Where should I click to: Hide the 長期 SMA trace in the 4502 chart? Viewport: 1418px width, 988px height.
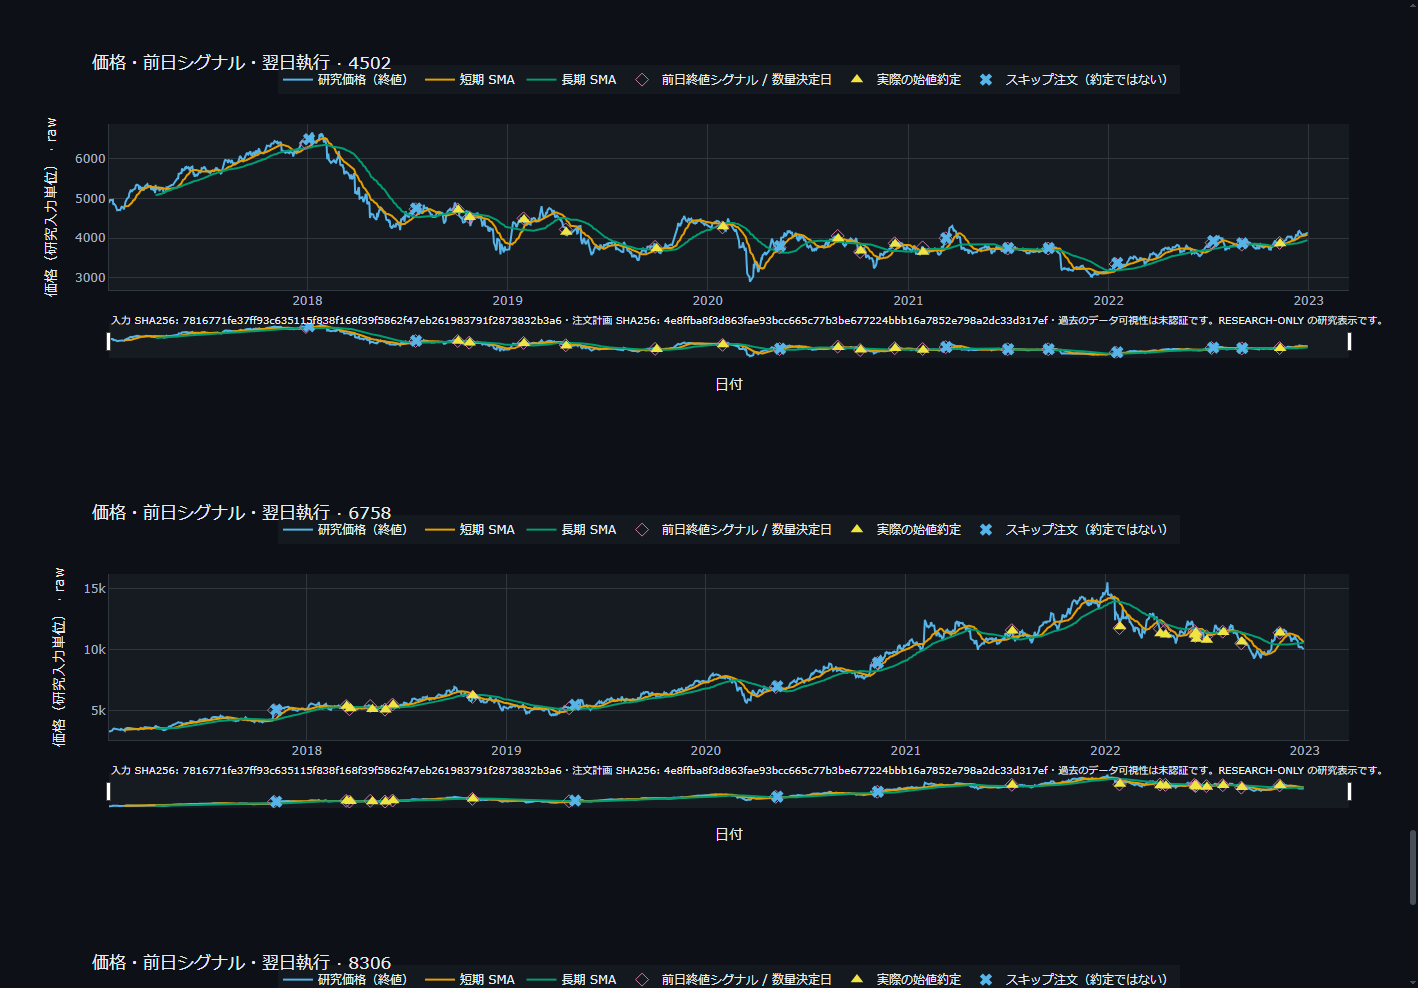(x=572, y=80)
